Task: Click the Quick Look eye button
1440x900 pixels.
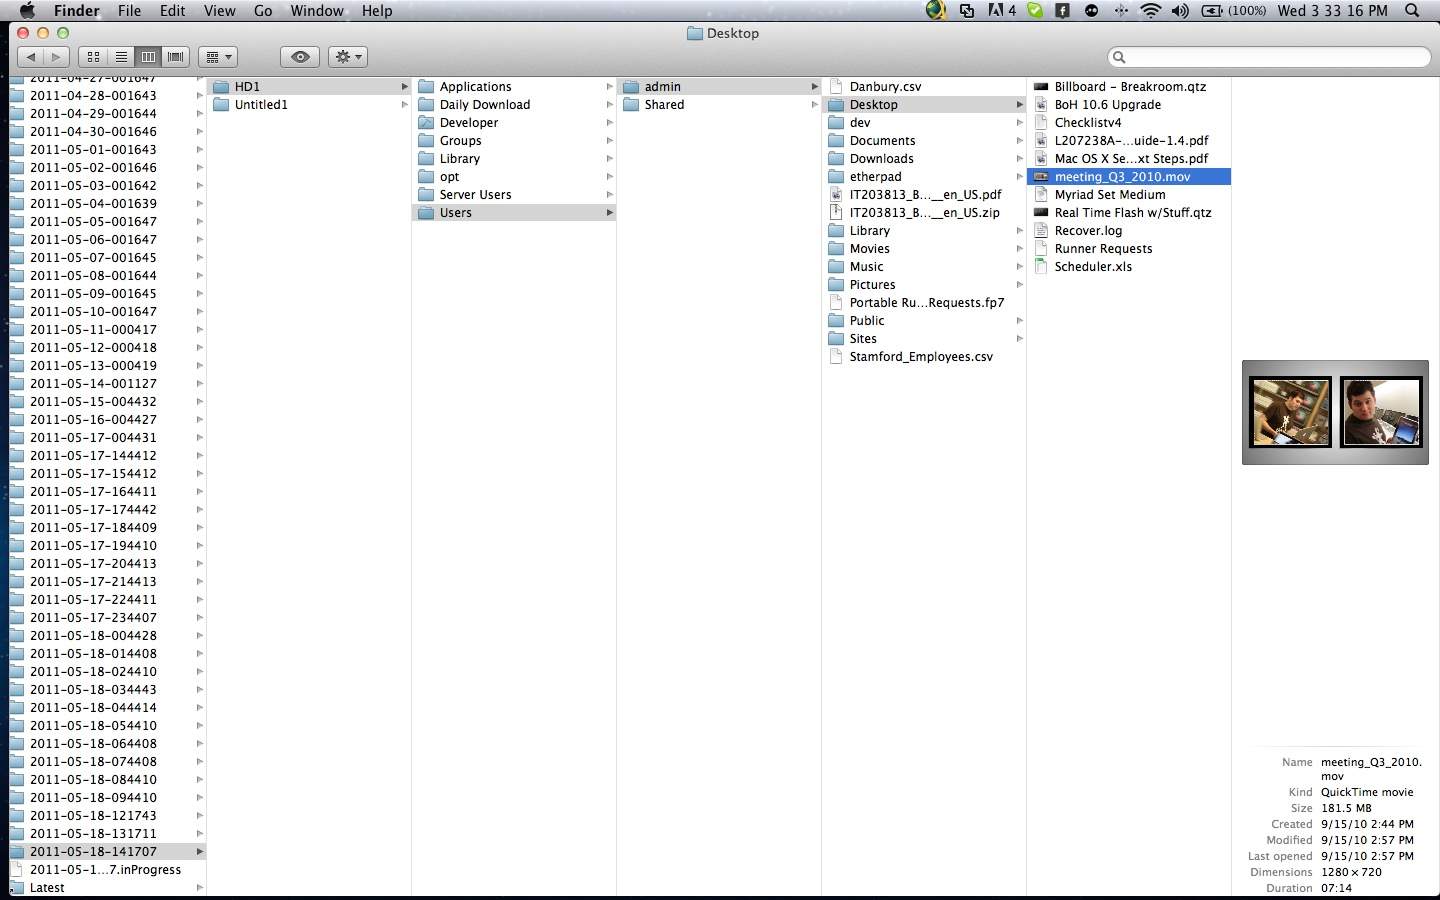Action: pos(300,57)
